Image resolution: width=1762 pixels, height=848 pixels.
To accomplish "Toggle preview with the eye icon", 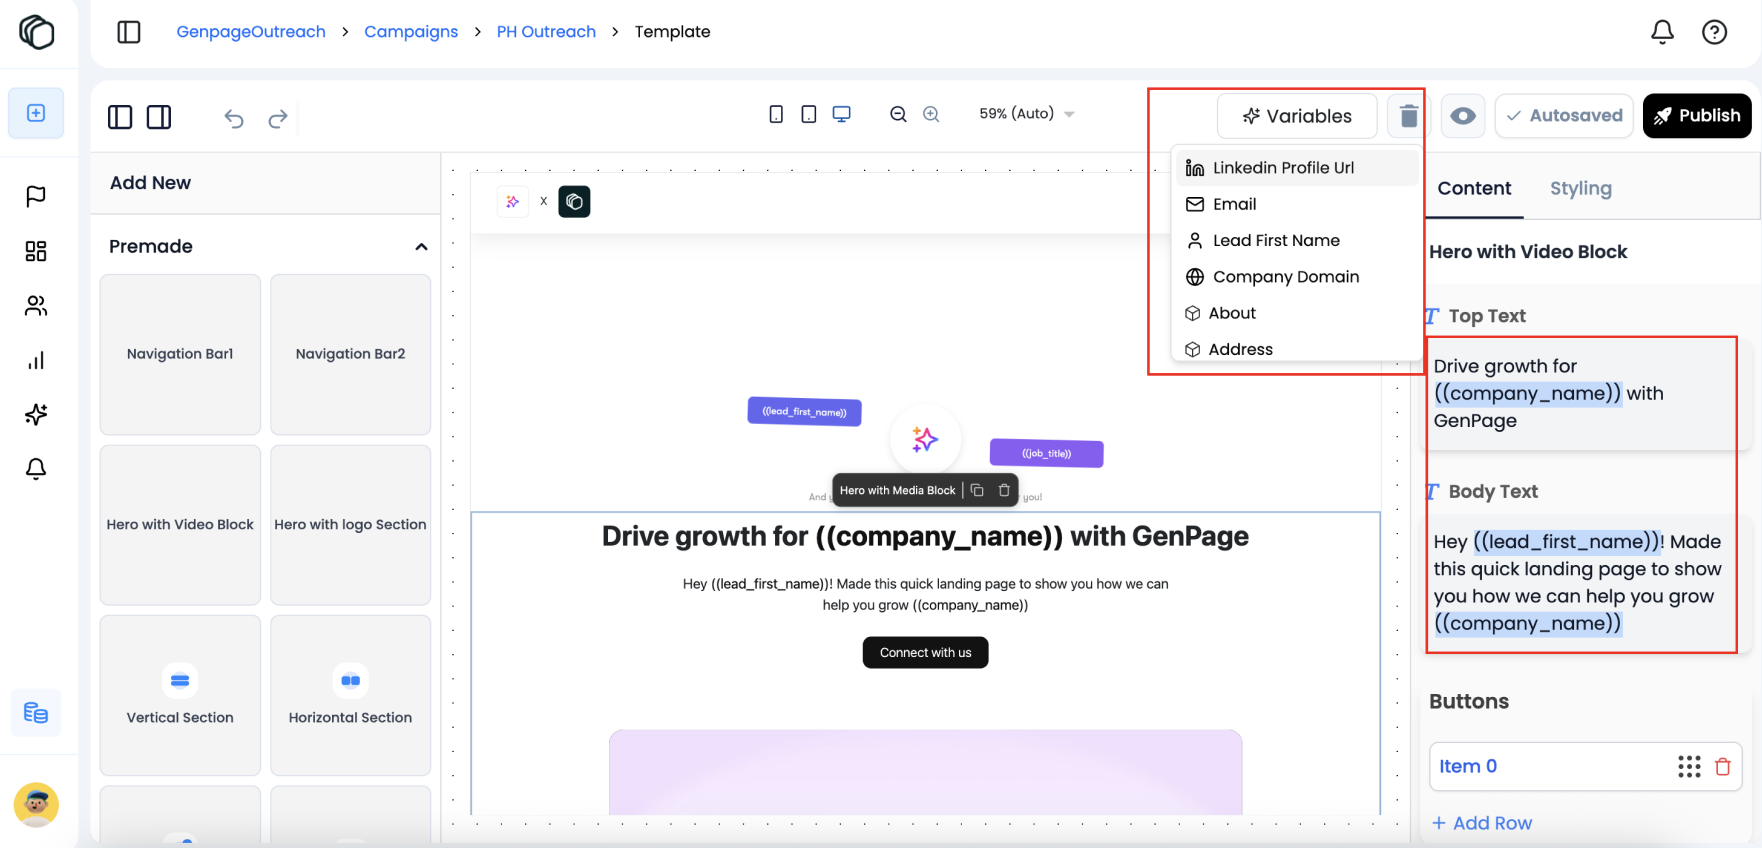I will [x=1463, y=116].
